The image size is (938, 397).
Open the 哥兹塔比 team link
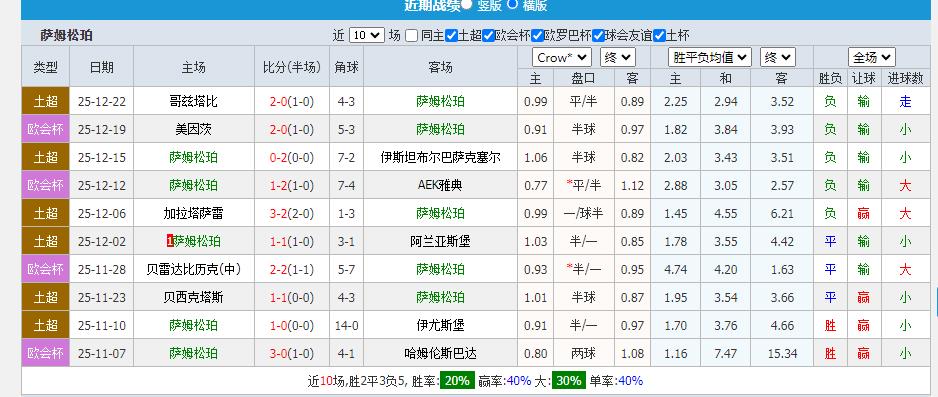(193, 102)
